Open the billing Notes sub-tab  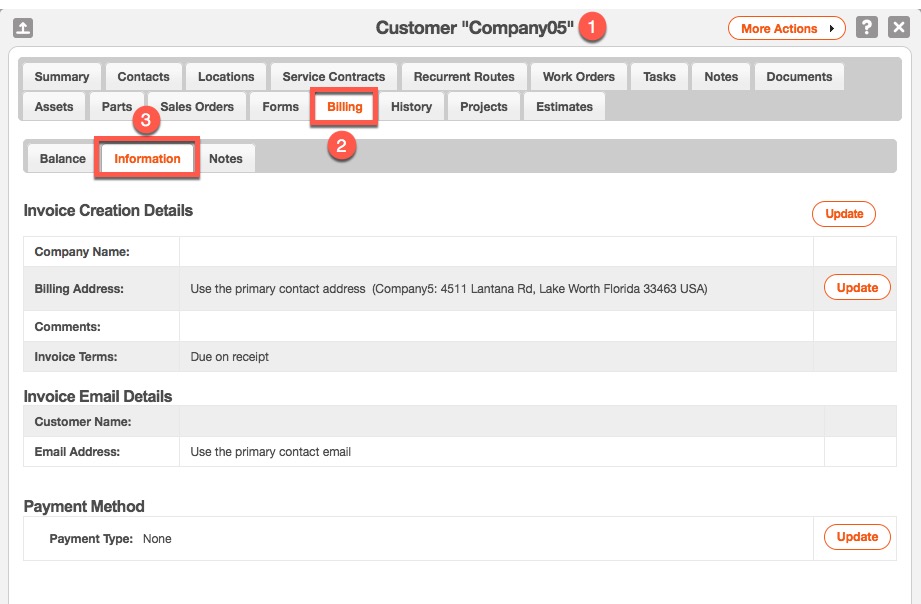(225, 159)
